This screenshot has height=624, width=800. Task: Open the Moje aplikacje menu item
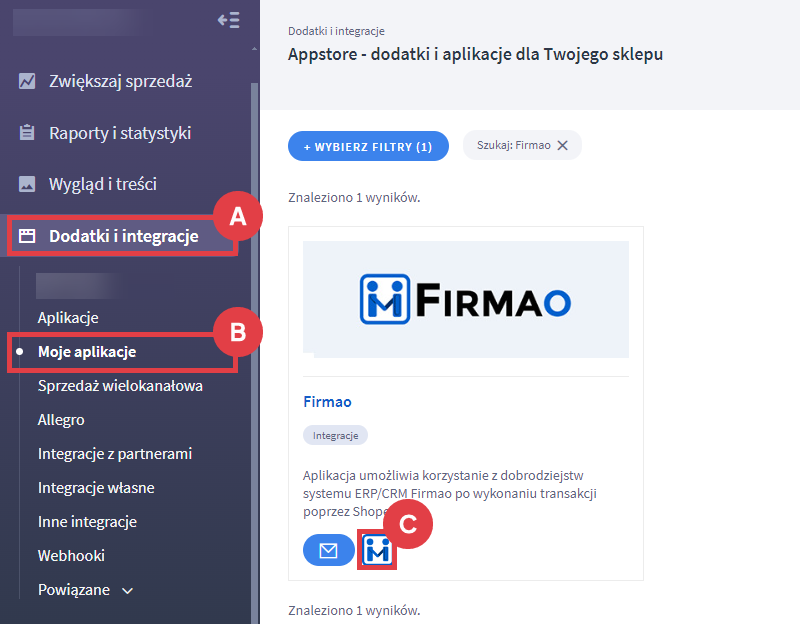coord(87,352)
